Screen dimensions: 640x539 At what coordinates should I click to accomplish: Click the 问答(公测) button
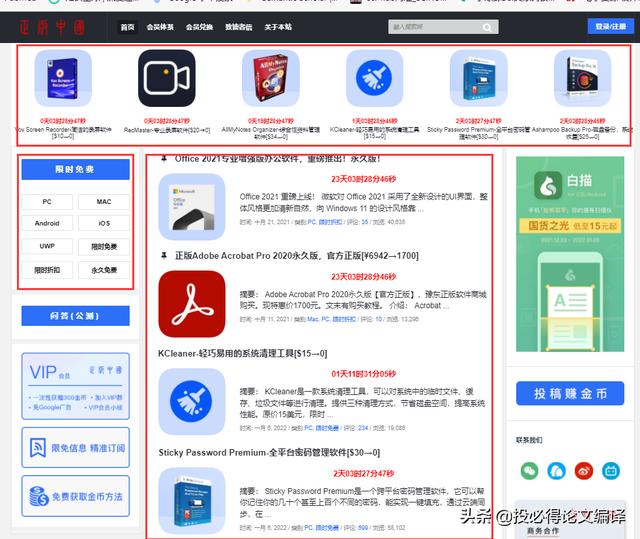coord(75,316)
